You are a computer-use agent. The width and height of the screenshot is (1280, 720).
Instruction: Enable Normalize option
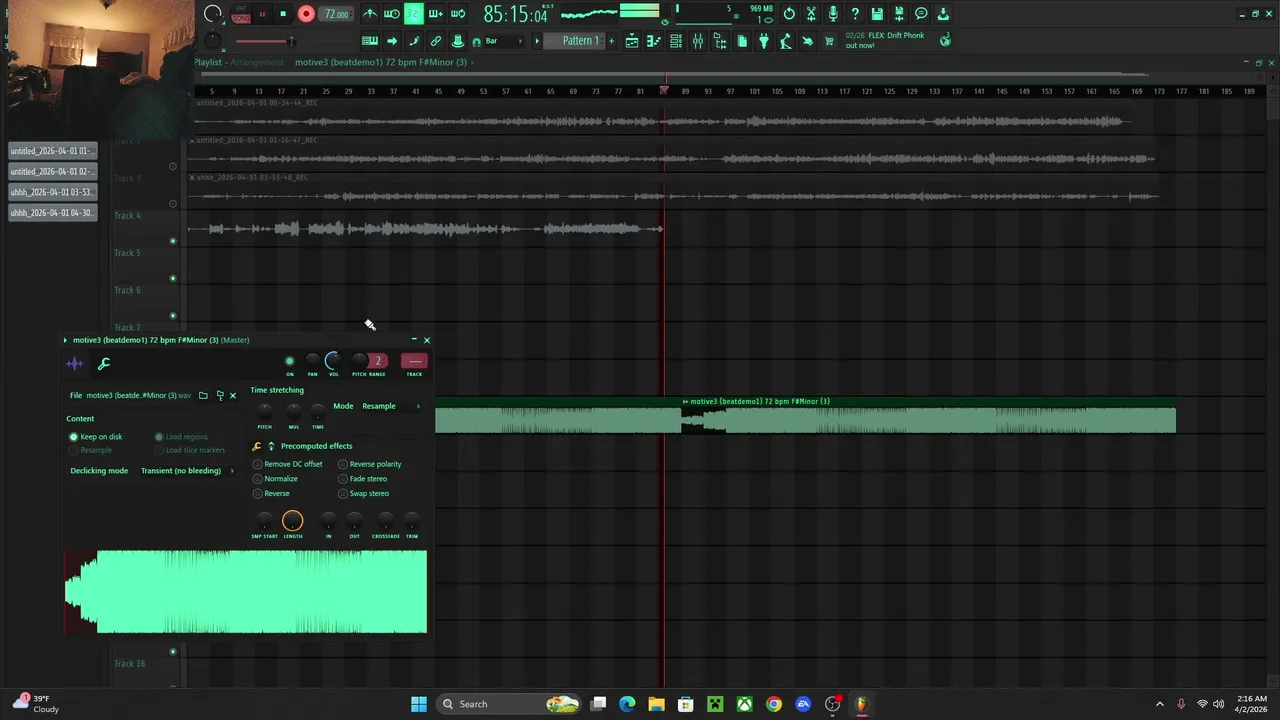(275, 479)
